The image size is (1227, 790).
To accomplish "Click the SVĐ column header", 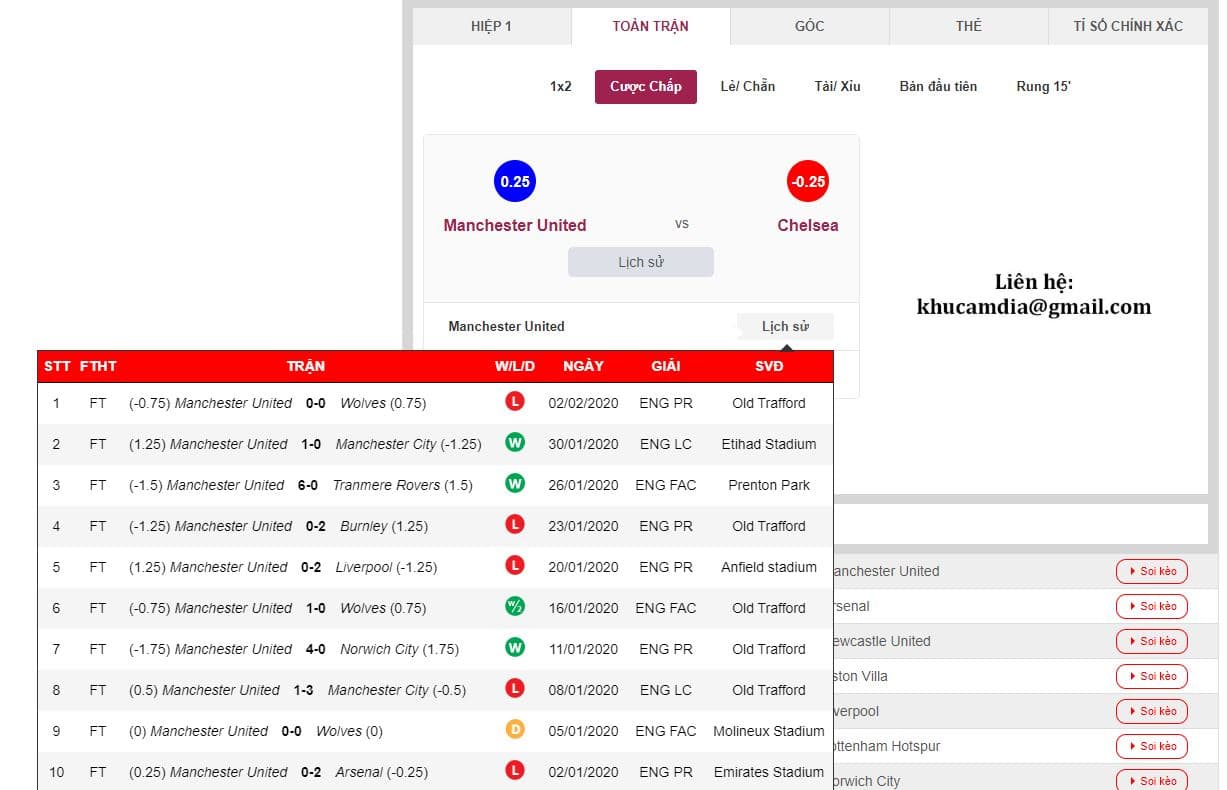I will [x=769, y=366].
